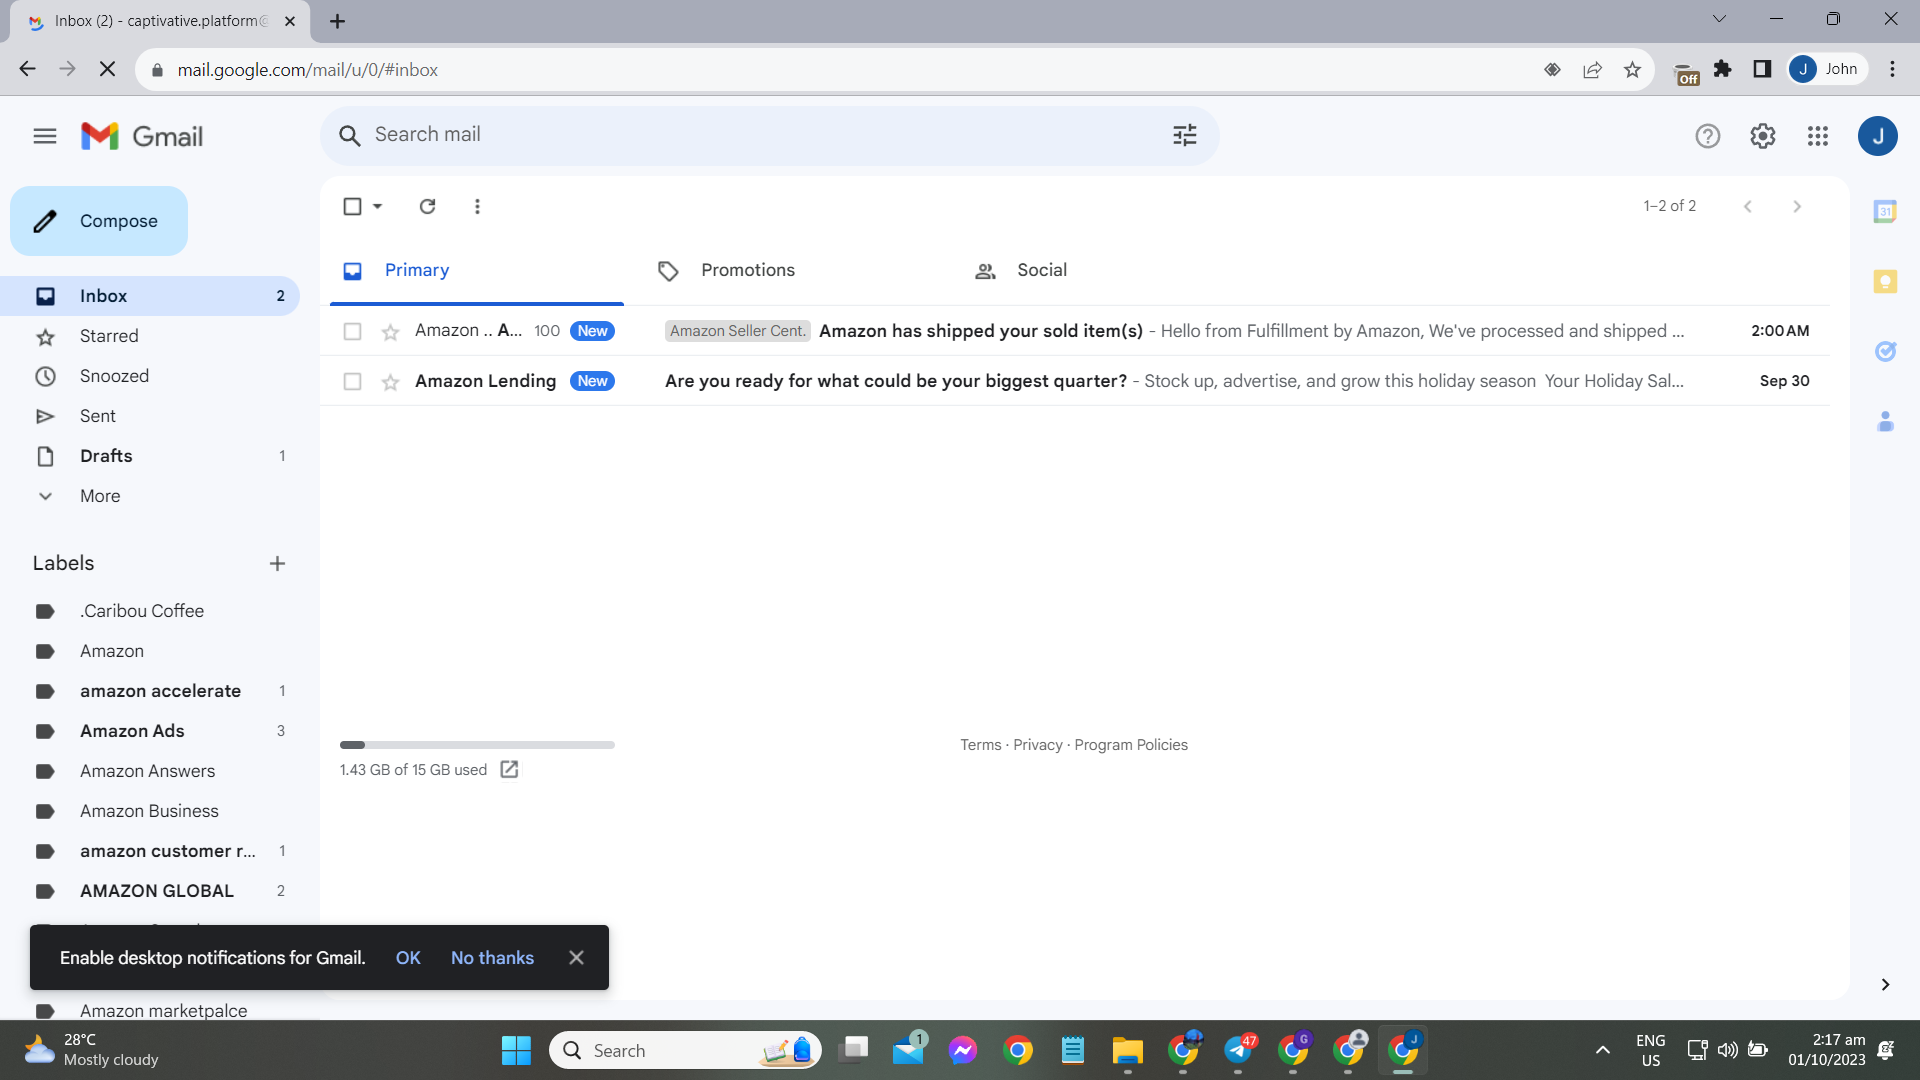
Task: Show hidden system tray icons
Action: [x=1602, y=1050]
